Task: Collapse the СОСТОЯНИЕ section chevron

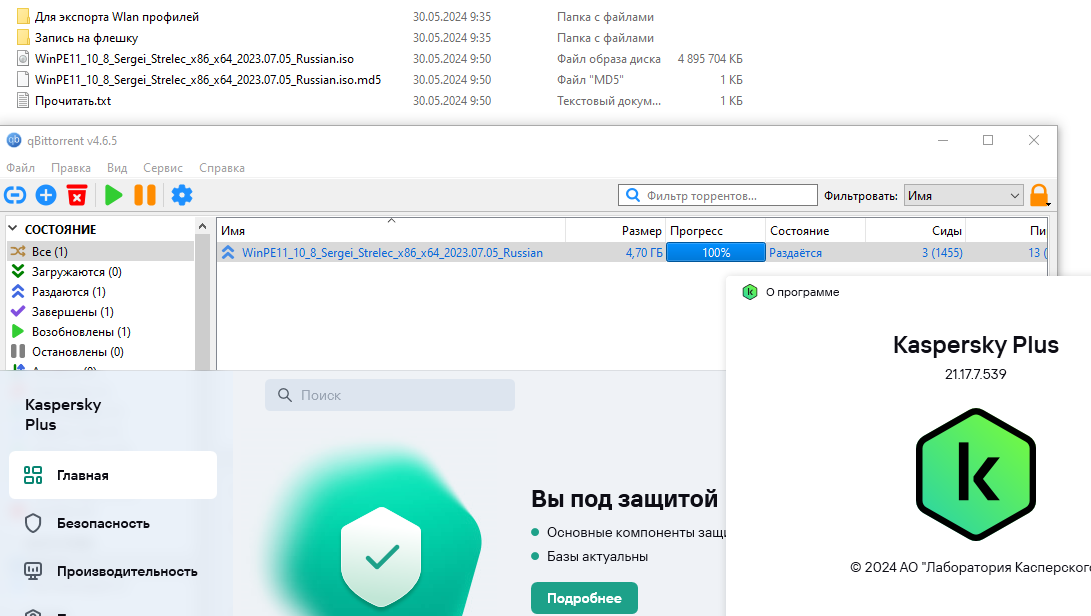Action: pos(13,228)
